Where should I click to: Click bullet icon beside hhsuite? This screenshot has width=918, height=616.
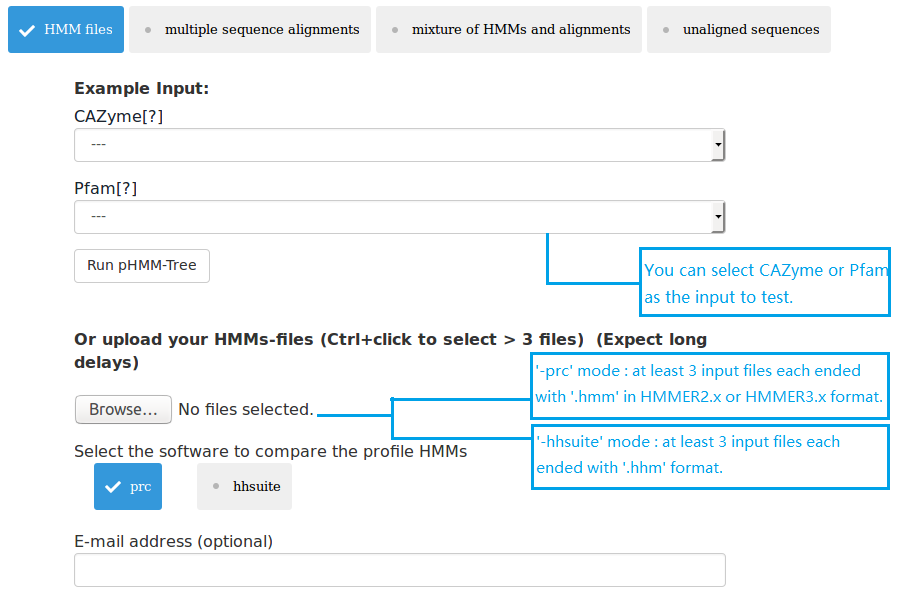pyautogui.click(x=216, y=487)
